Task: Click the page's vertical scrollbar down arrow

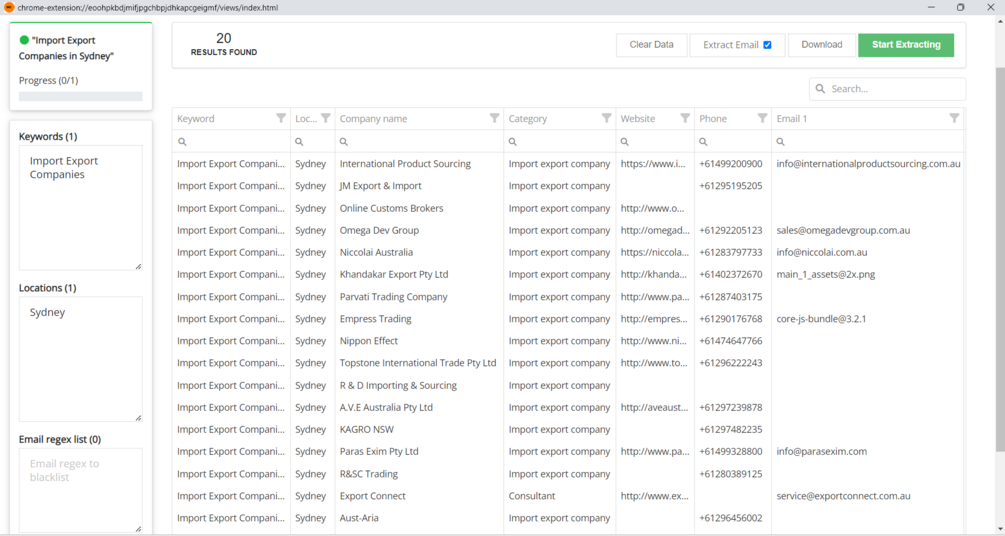Action: pyautogui.click(x=999, y=529)
